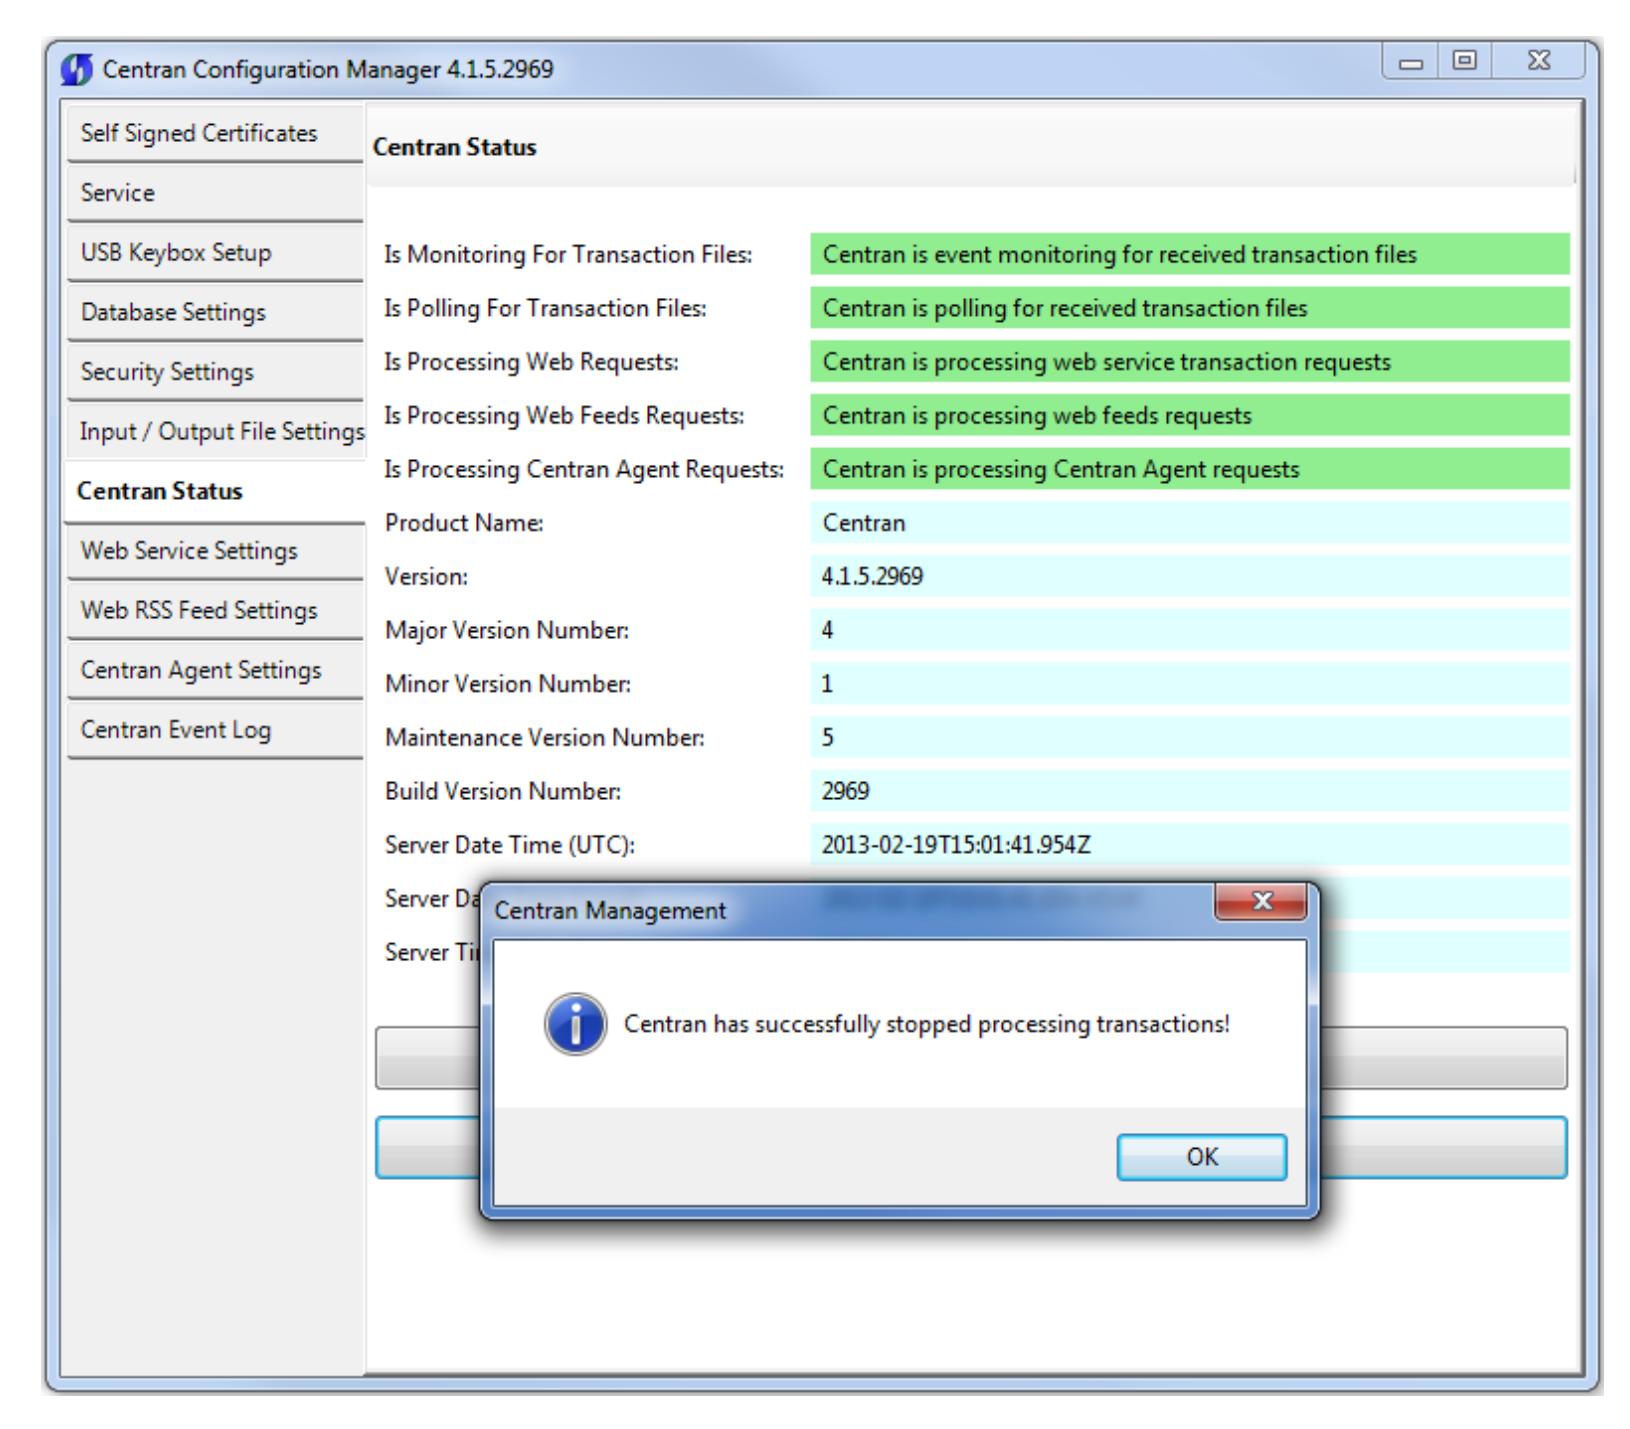
Task: Click the 'Maintenance Version Number:' label
Action: [545, 738]
